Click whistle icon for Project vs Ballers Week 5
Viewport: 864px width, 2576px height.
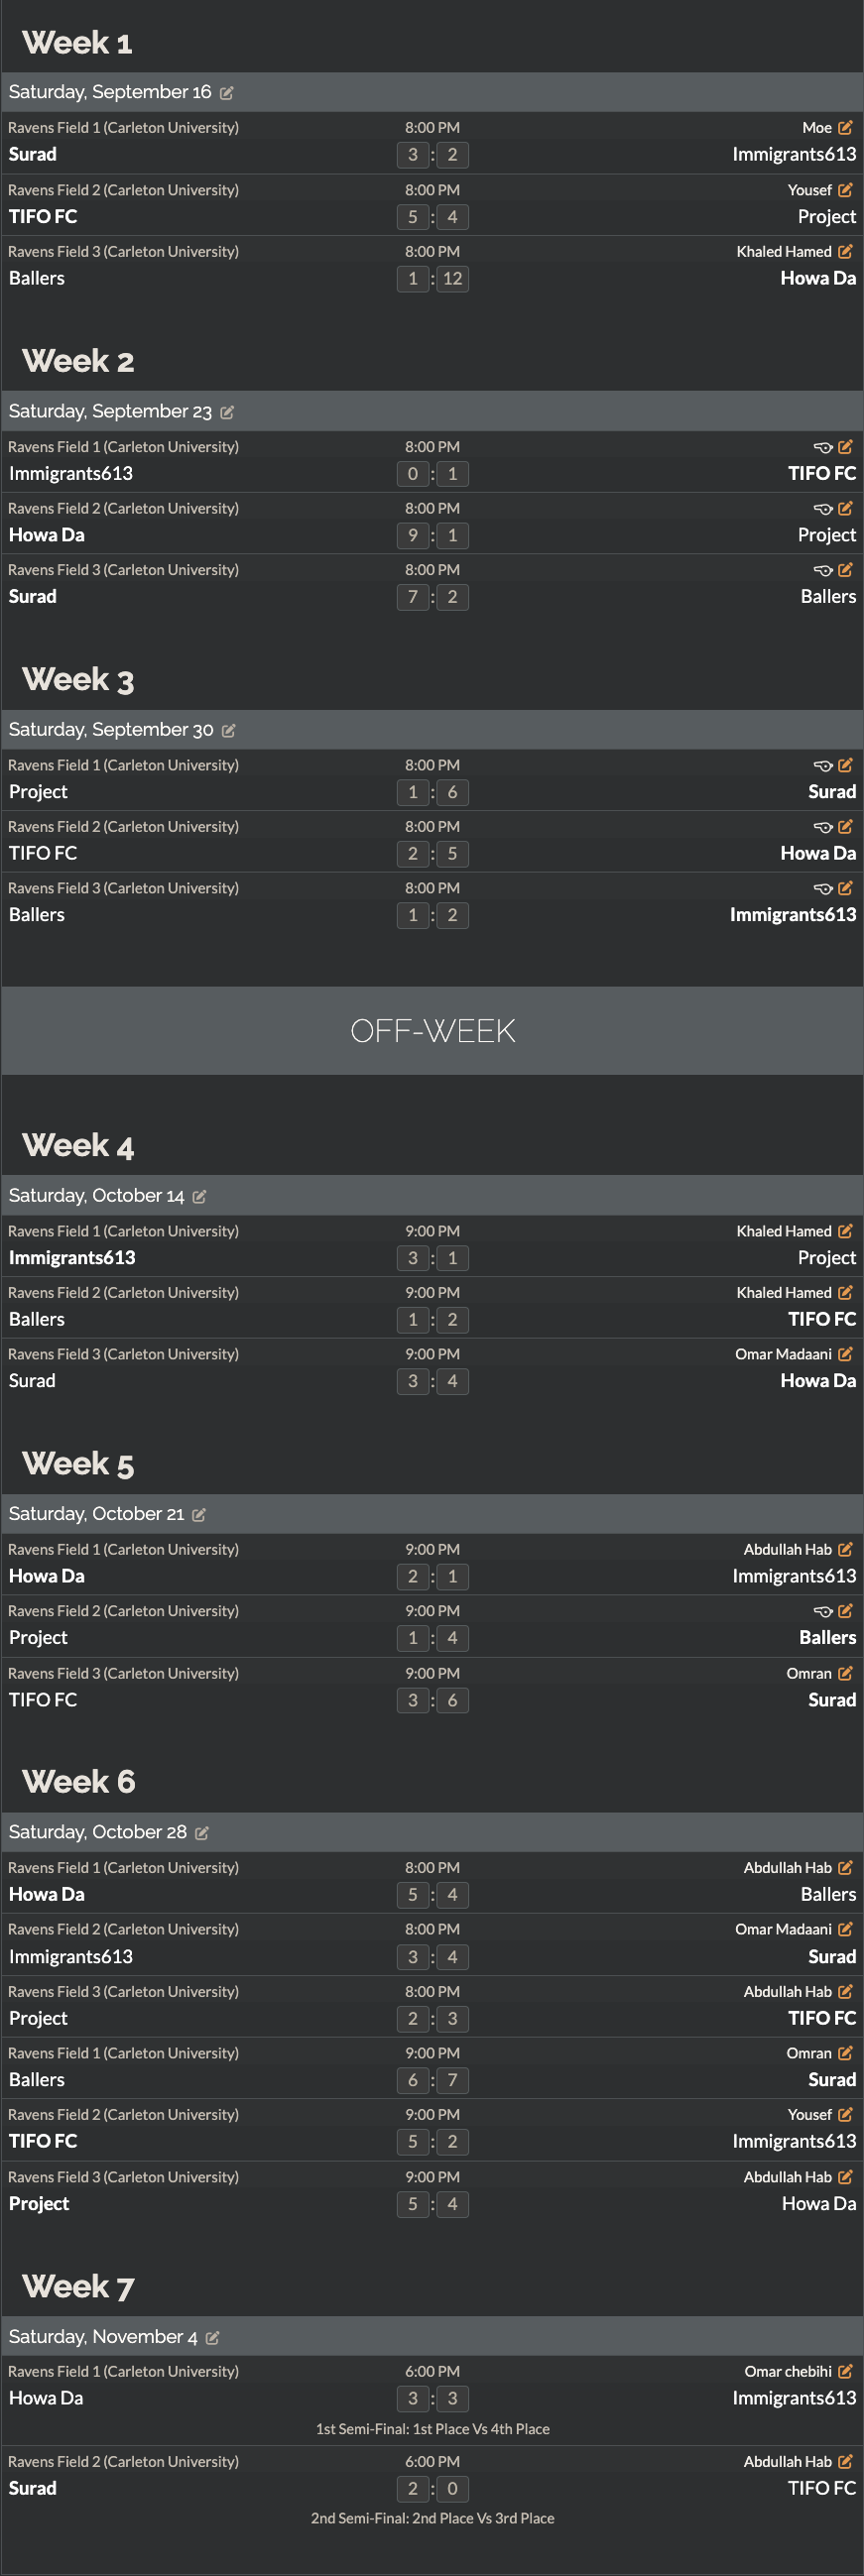point(823,1611)
